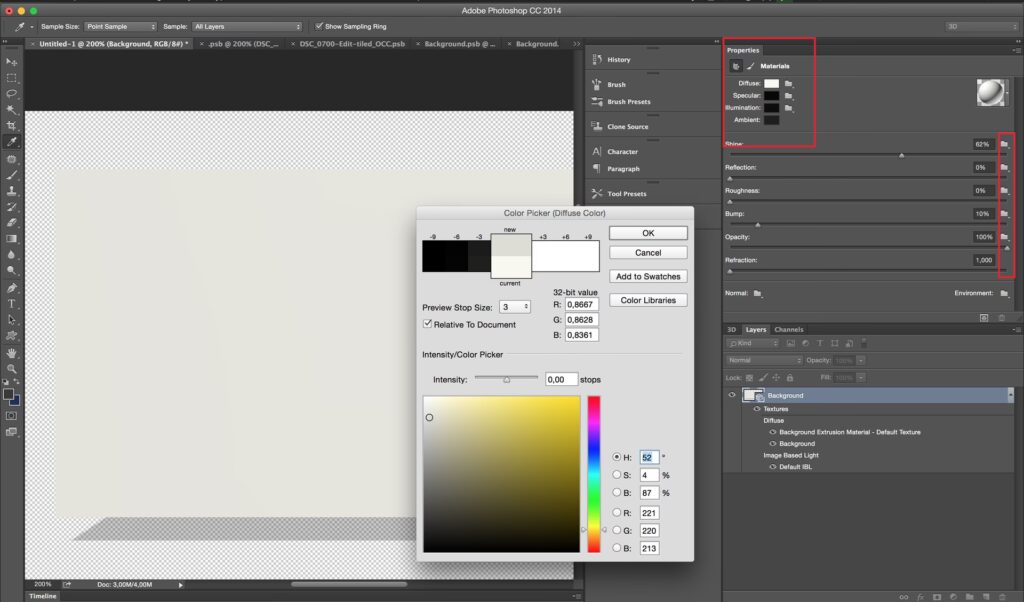Open the Sample Size dropdown

coord(120,26)
